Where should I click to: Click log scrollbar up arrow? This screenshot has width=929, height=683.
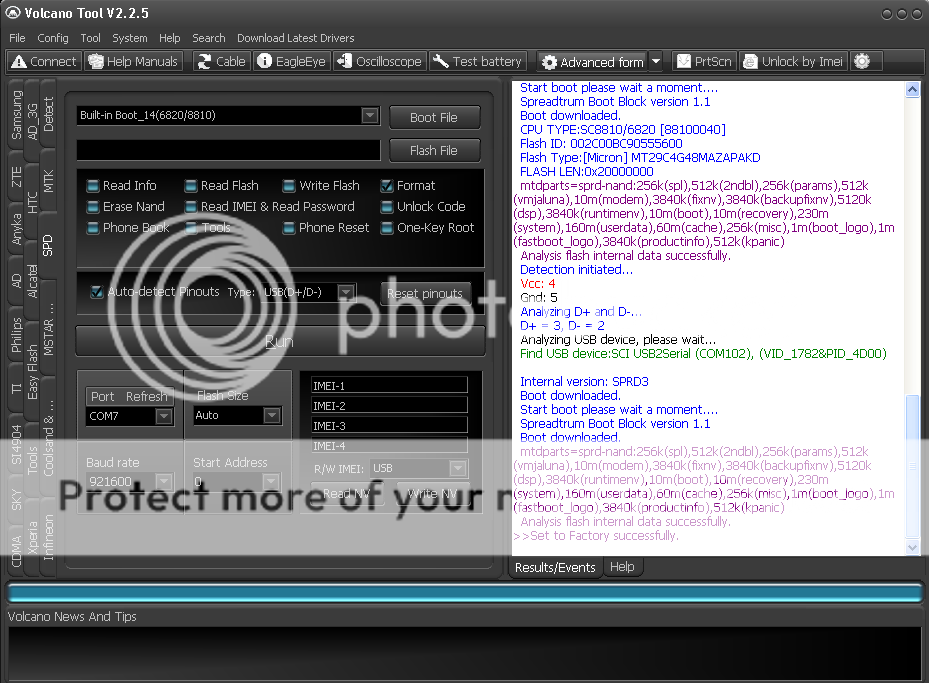(912, 89)
